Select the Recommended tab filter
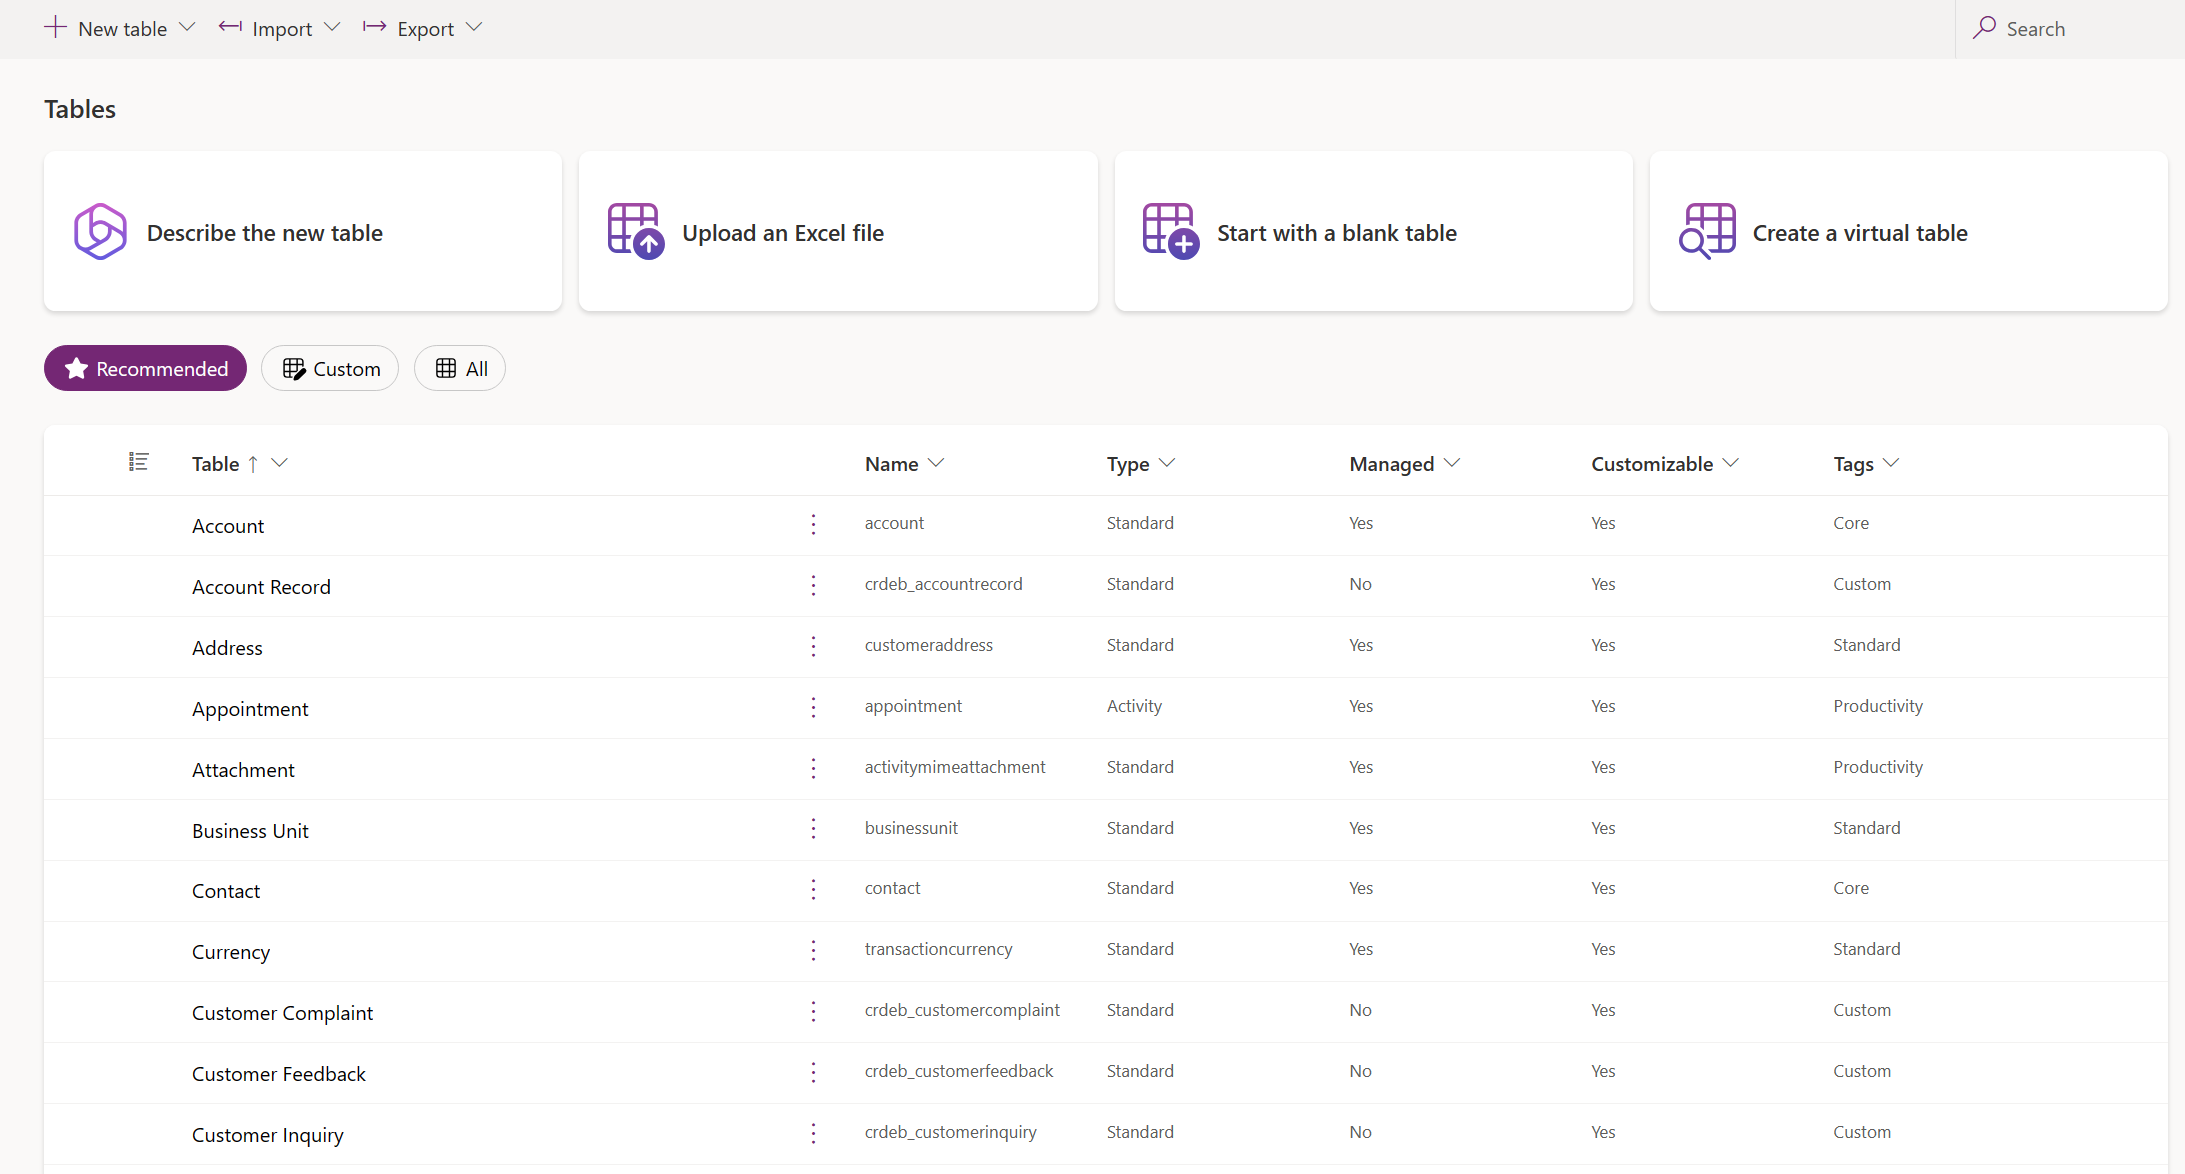The image size is (2185, 1174). [x=146, y=369]
